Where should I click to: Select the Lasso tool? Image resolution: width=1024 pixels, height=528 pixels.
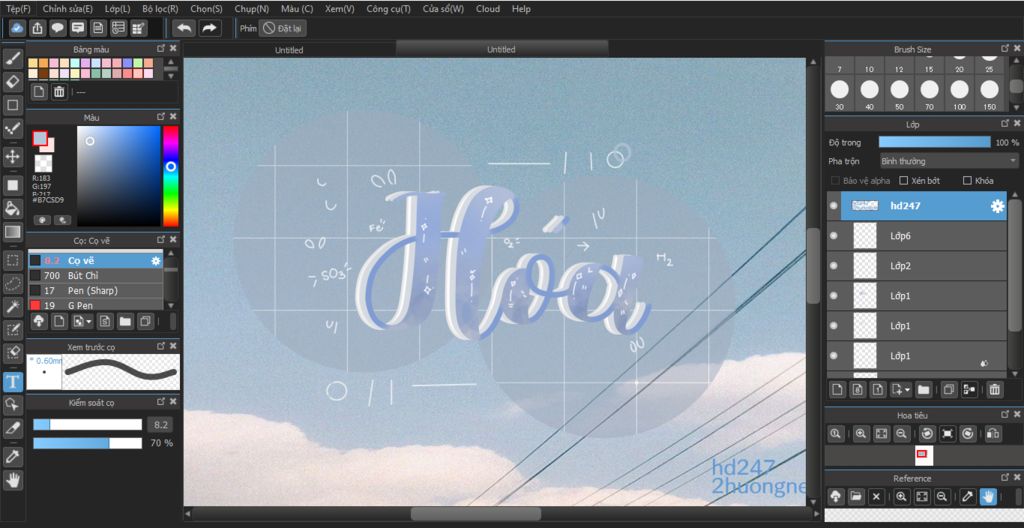click(12, 283)
